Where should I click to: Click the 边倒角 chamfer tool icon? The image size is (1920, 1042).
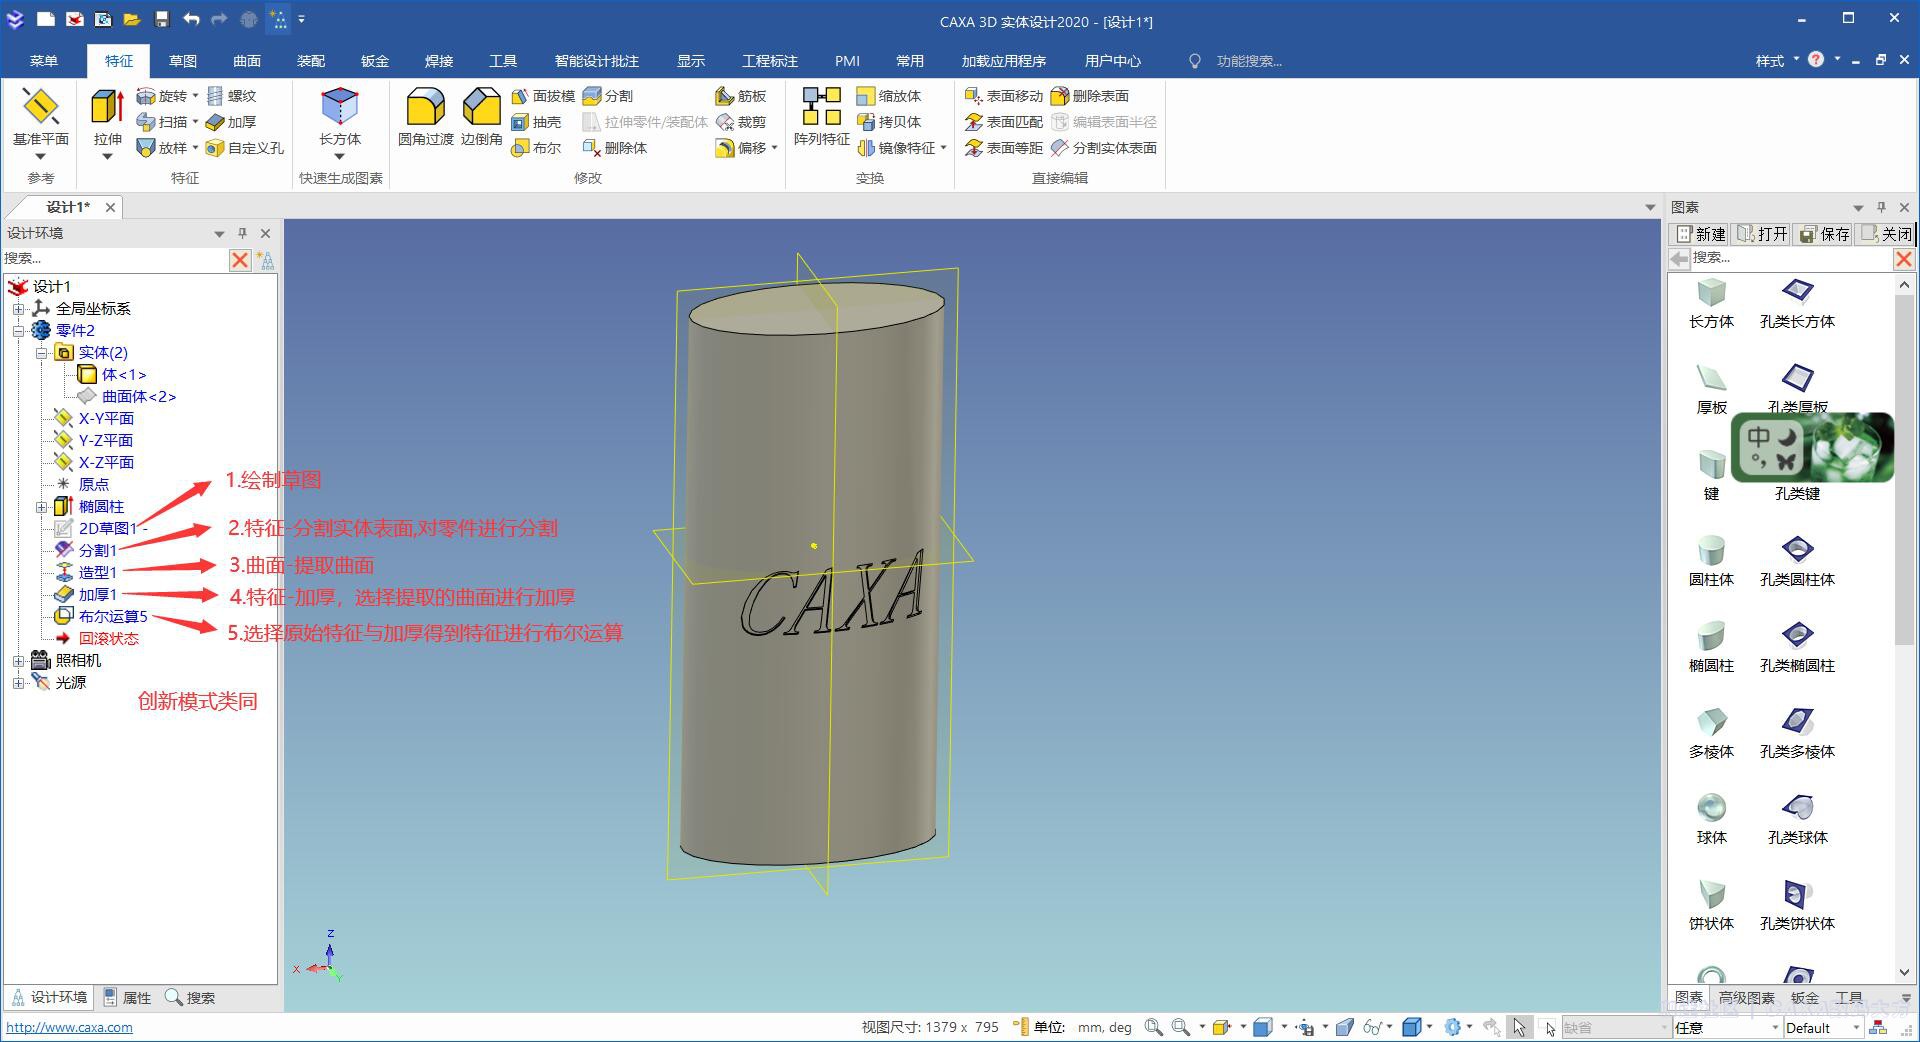(481, 107)
